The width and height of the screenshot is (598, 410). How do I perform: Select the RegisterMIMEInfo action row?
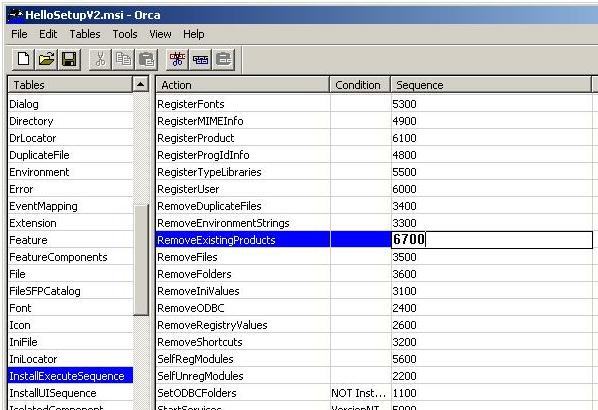pyautogui.click(x=374, y=121)
